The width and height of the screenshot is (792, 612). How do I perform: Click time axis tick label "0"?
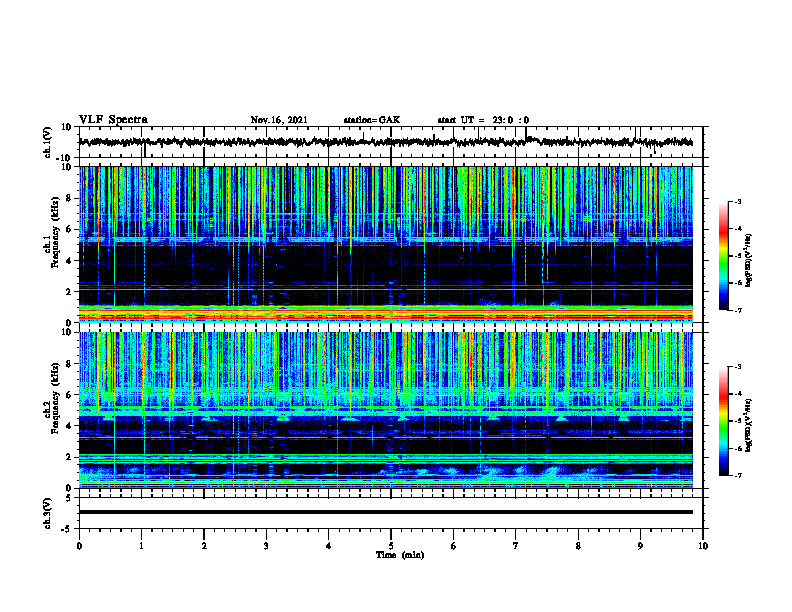pyautogui.click(x=79, y=546)
